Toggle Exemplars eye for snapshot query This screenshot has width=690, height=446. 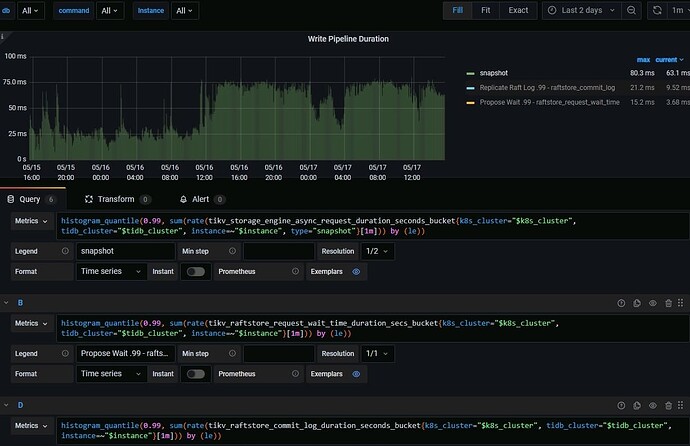tap(356, 271)
